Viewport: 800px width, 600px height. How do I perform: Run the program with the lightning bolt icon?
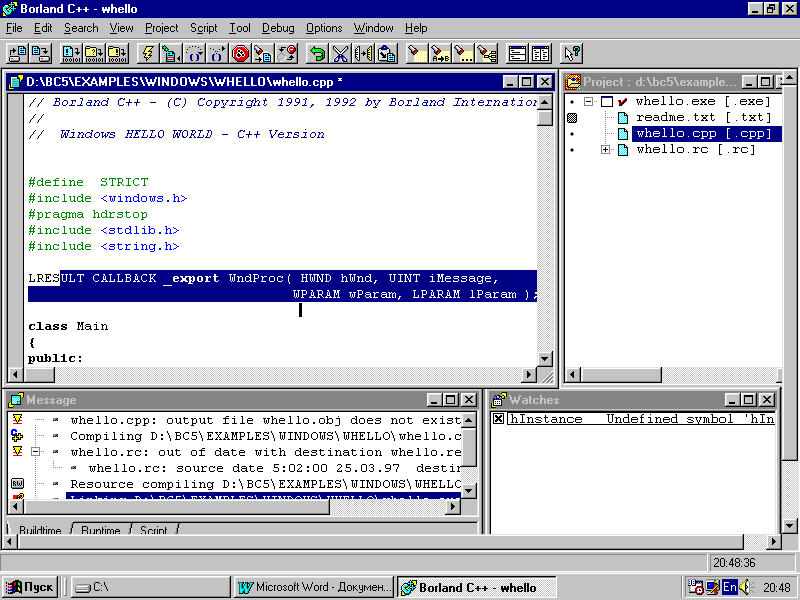click(x=148, y=53)
